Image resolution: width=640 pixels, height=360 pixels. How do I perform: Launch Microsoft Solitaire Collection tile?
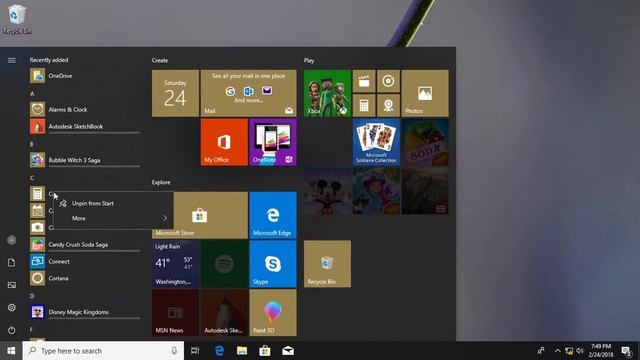pos(376,142)
